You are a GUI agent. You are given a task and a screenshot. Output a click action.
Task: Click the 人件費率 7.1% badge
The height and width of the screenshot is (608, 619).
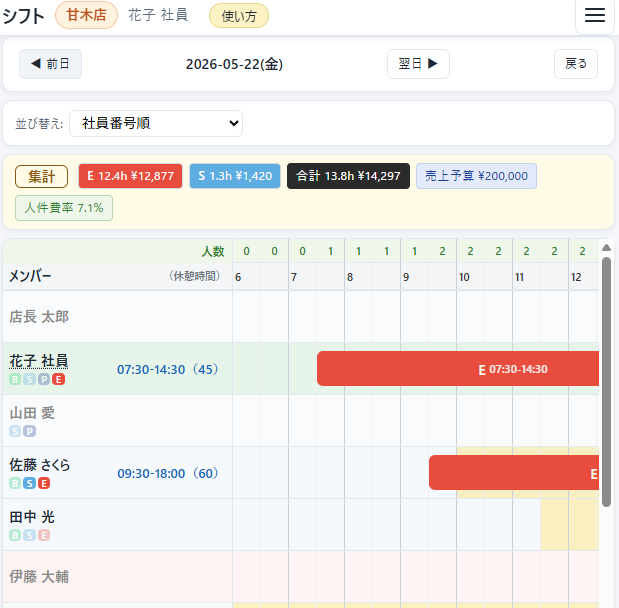64,208
